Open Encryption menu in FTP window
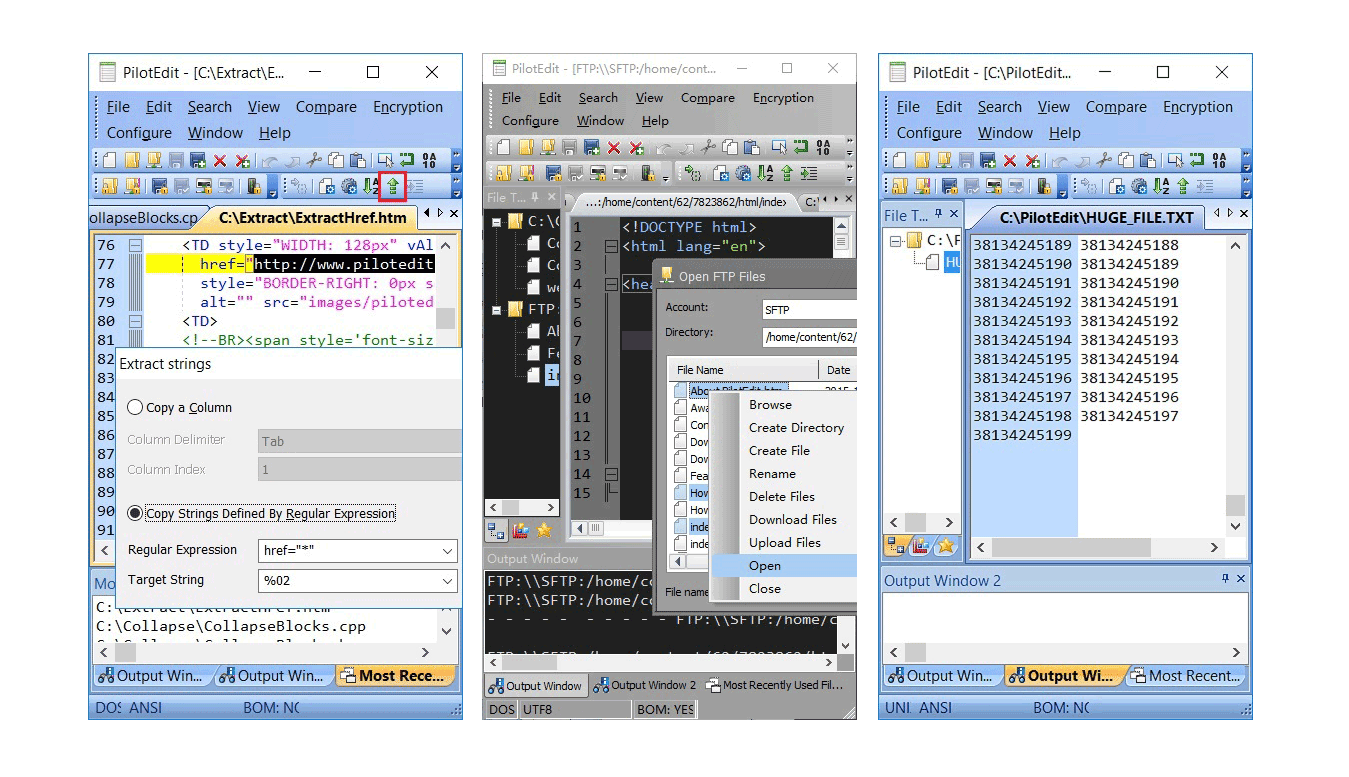The width and height of the screenshot is (1349, 777). [x=783, y=97]
